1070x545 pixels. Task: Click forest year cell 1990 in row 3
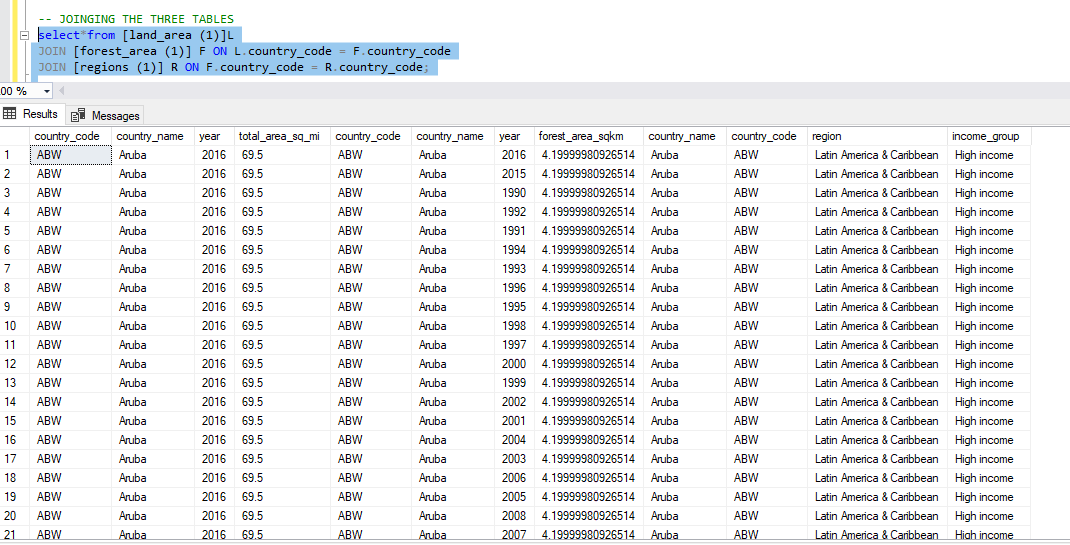pos(515,193)
